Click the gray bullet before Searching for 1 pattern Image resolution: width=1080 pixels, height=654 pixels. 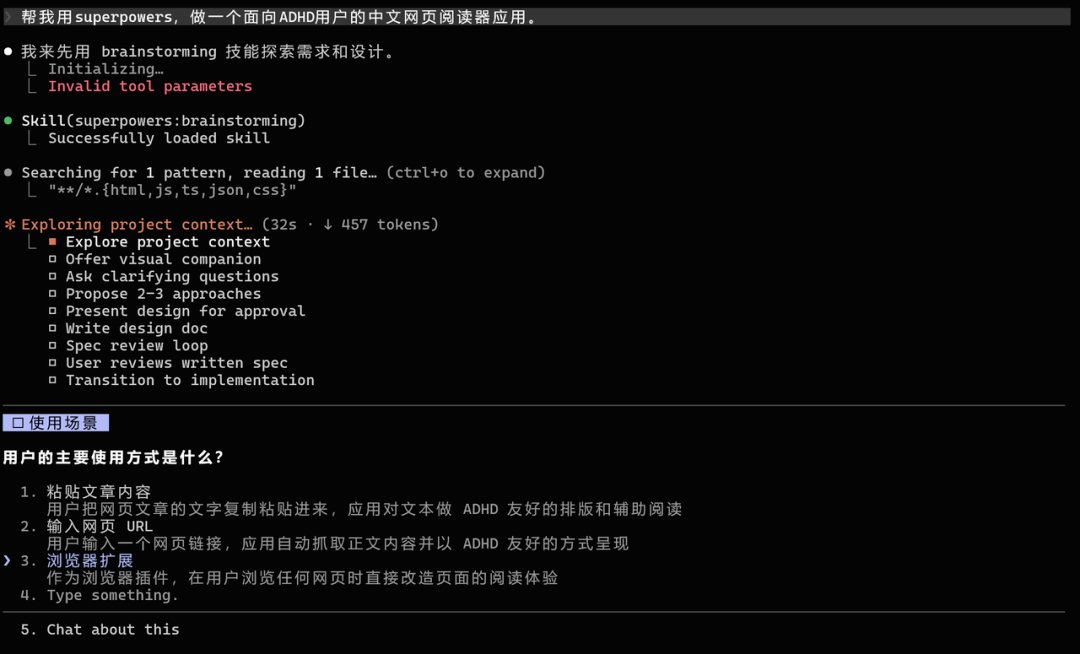point(8,173)
